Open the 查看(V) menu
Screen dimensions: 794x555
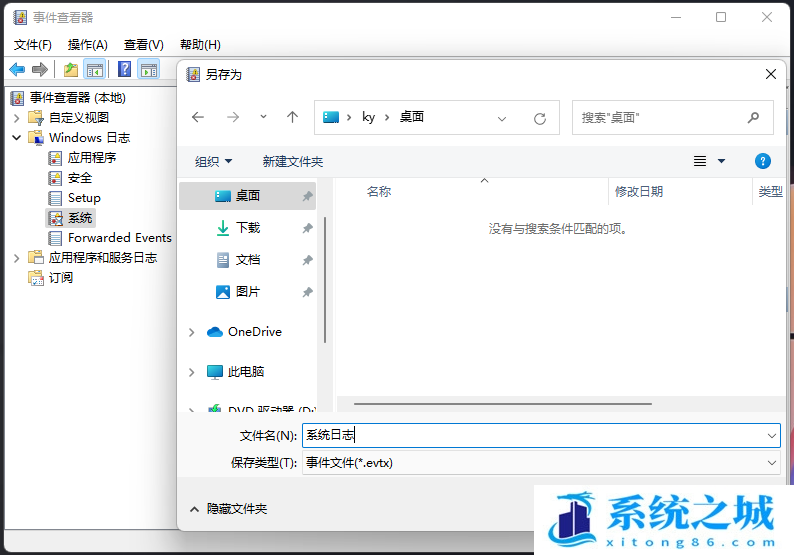click(143, 44)
